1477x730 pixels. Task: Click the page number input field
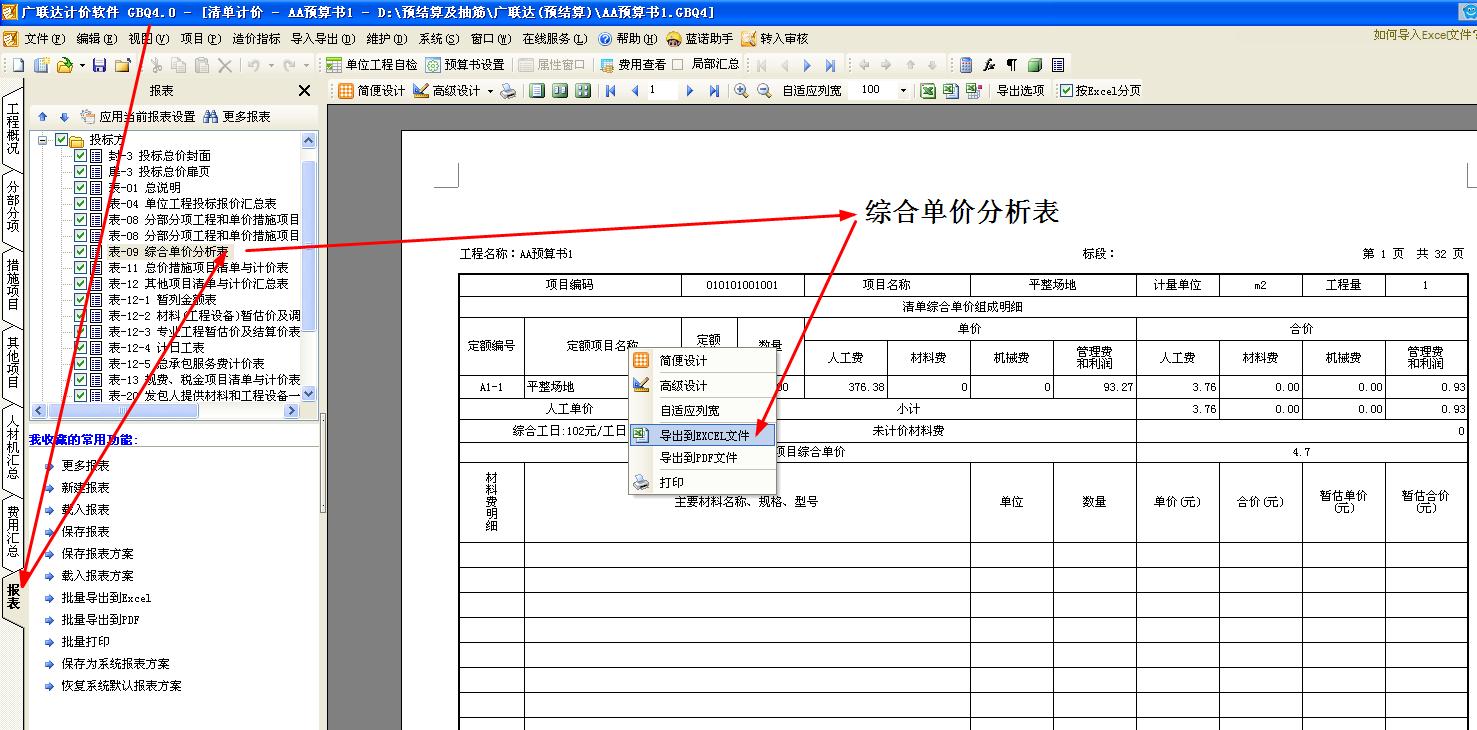pos(661,90)
